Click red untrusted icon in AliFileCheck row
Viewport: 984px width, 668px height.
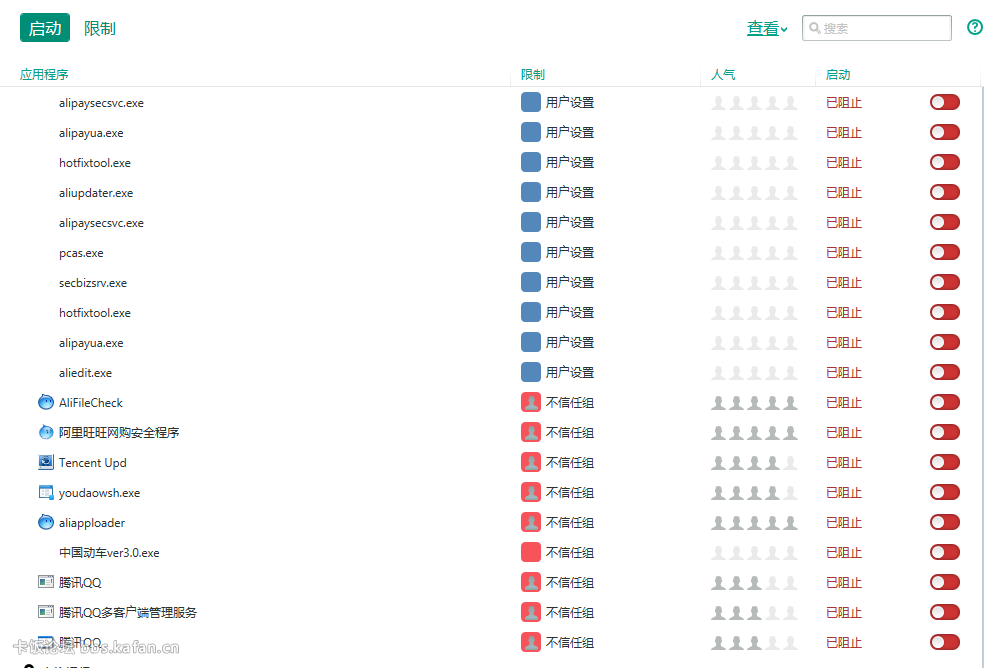pyautogui.click(x=531, y=402)
